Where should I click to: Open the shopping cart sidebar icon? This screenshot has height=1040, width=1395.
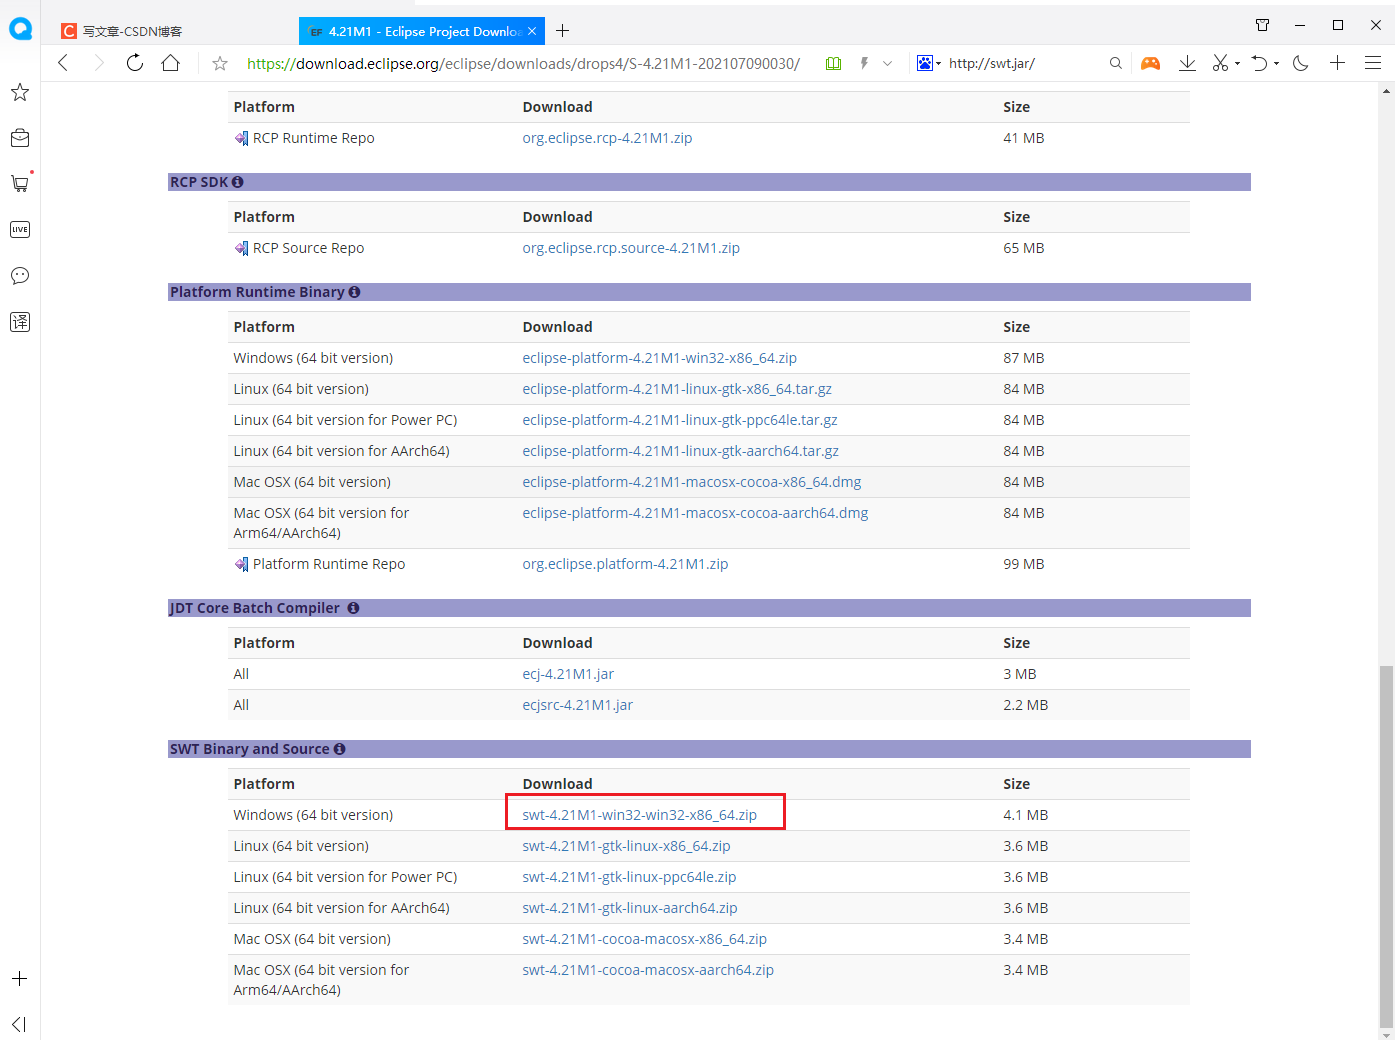[20, 183]
